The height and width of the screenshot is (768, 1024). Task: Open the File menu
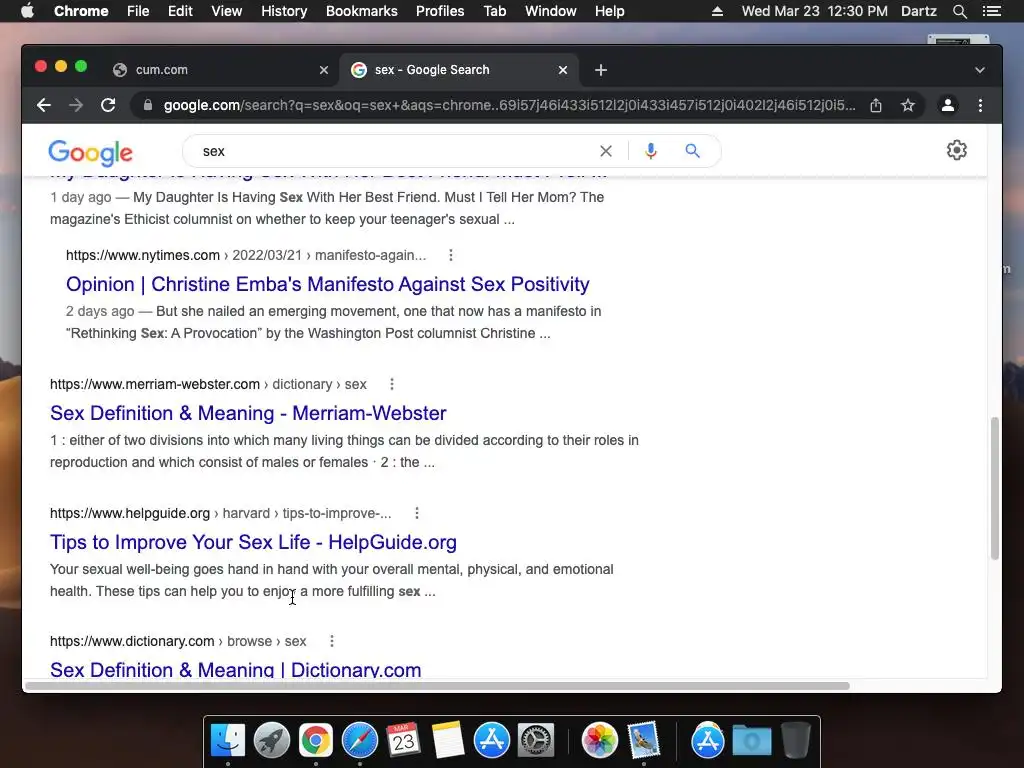(138, 11)
